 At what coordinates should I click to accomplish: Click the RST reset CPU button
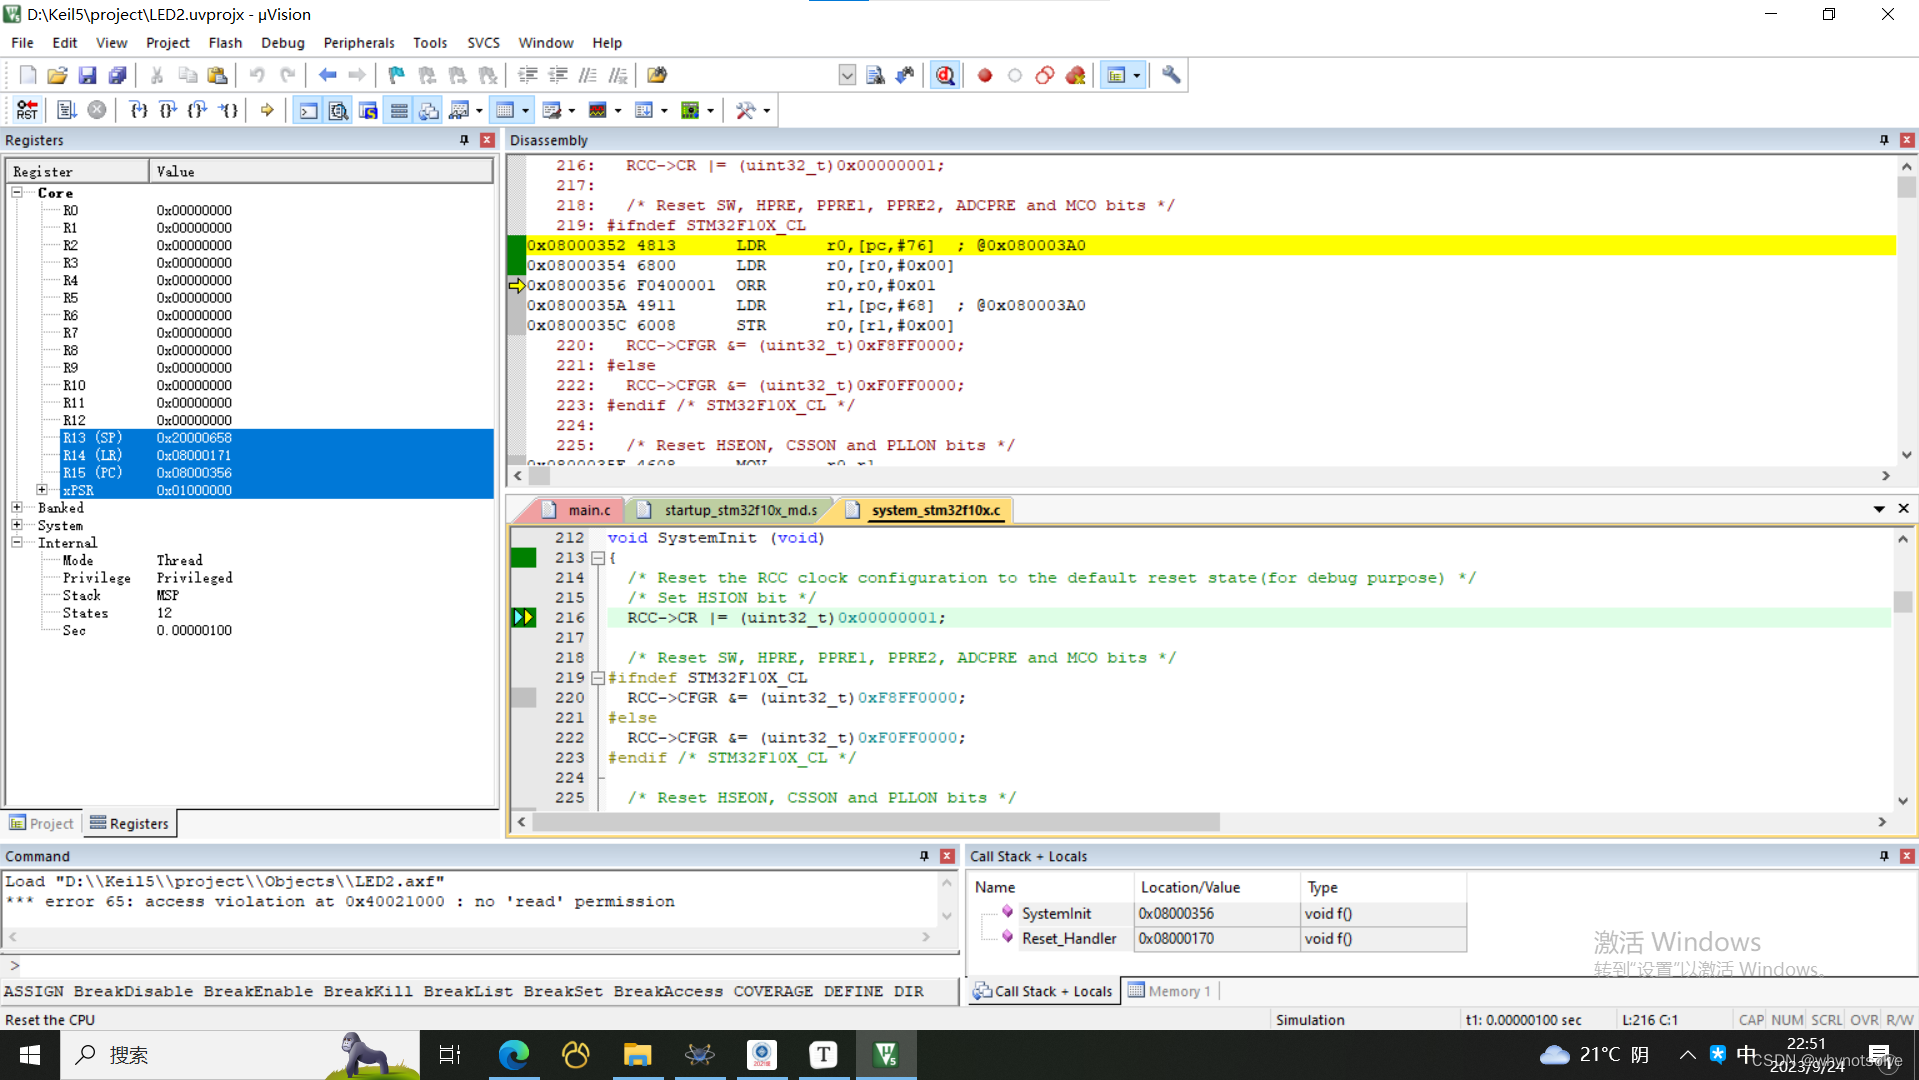click(27, 110)
